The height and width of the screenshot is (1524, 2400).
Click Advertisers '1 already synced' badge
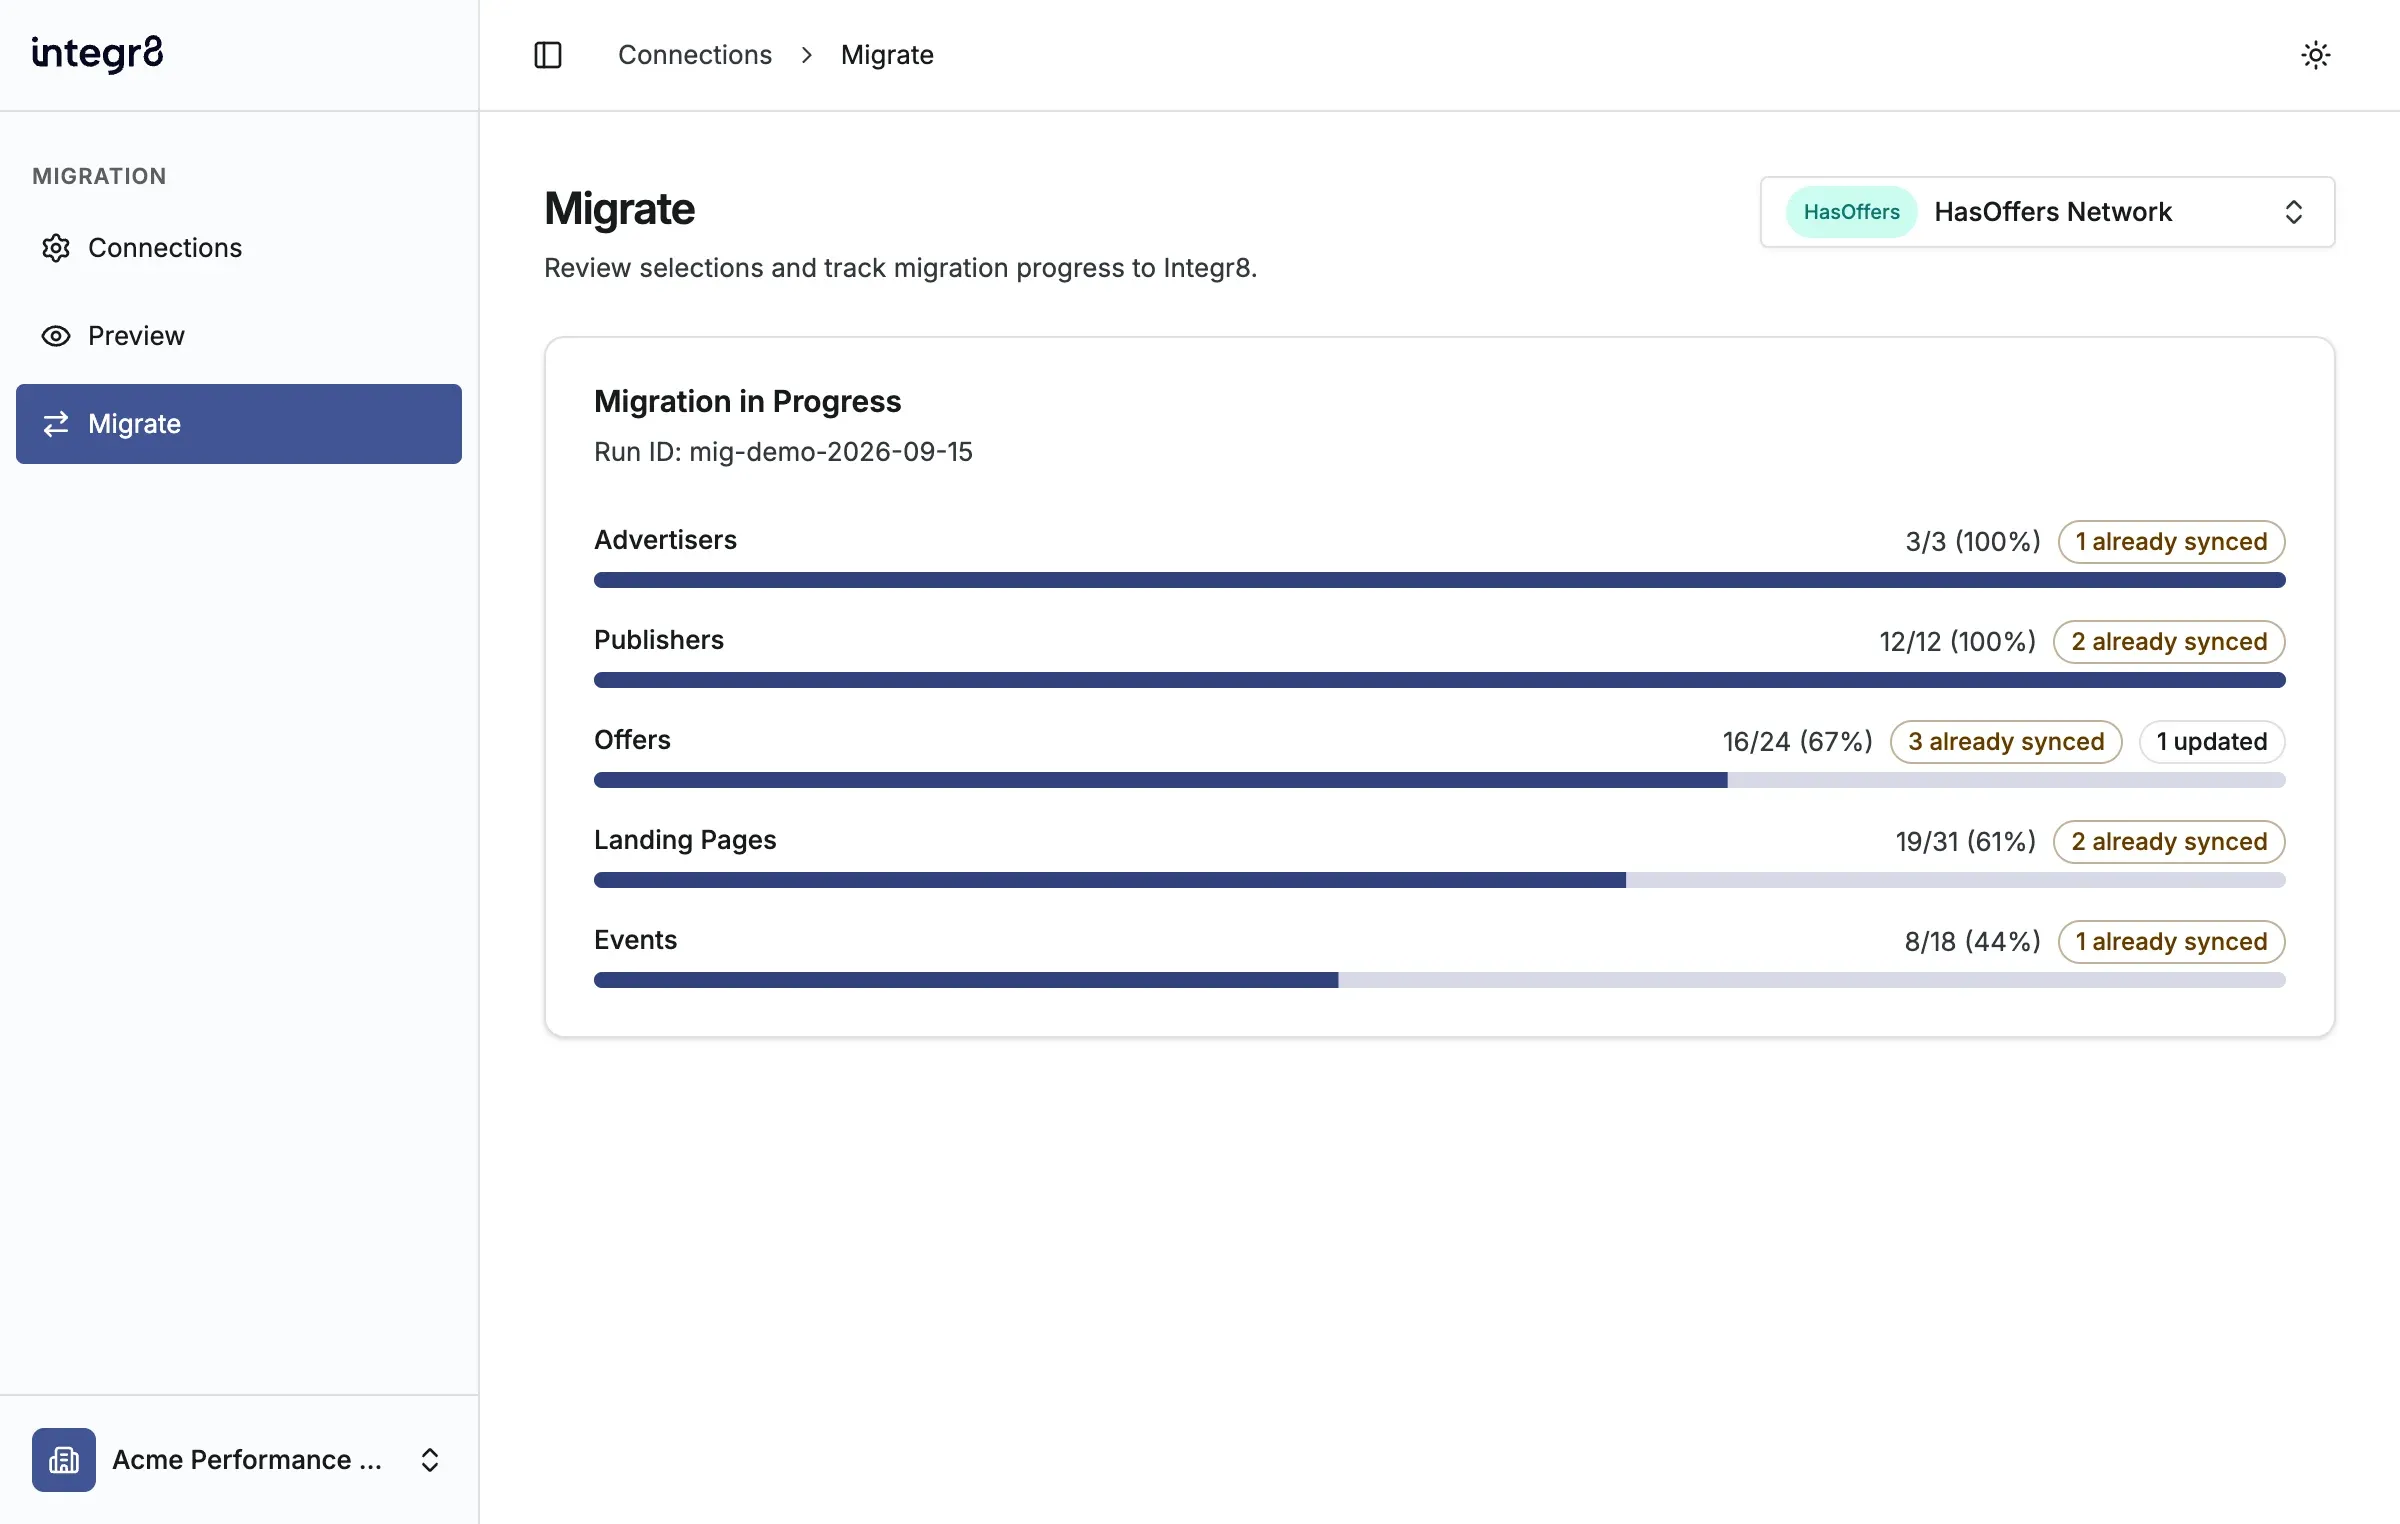(2171, 542)
